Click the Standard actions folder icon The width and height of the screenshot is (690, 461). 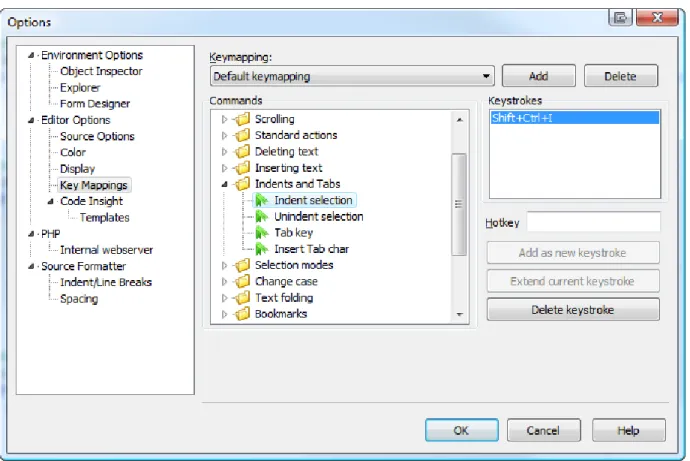pyautogui.click(x=242, y=135)
